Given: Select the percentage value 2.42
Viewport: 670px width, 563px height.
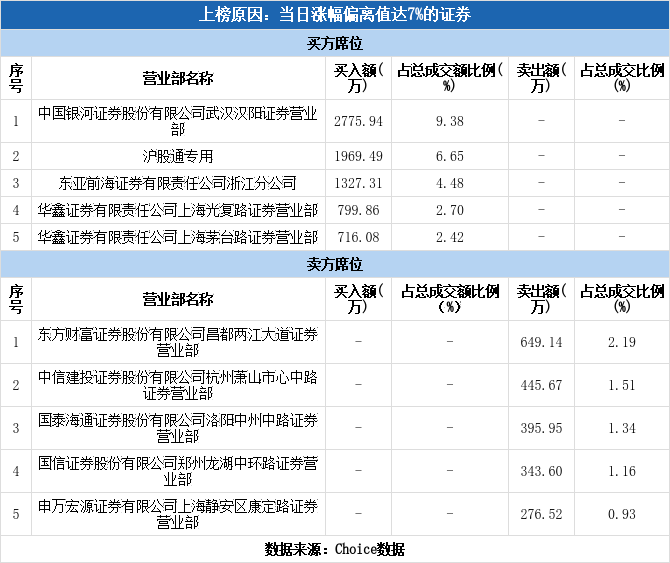Looking at the screenshot, I should [450, 237].
